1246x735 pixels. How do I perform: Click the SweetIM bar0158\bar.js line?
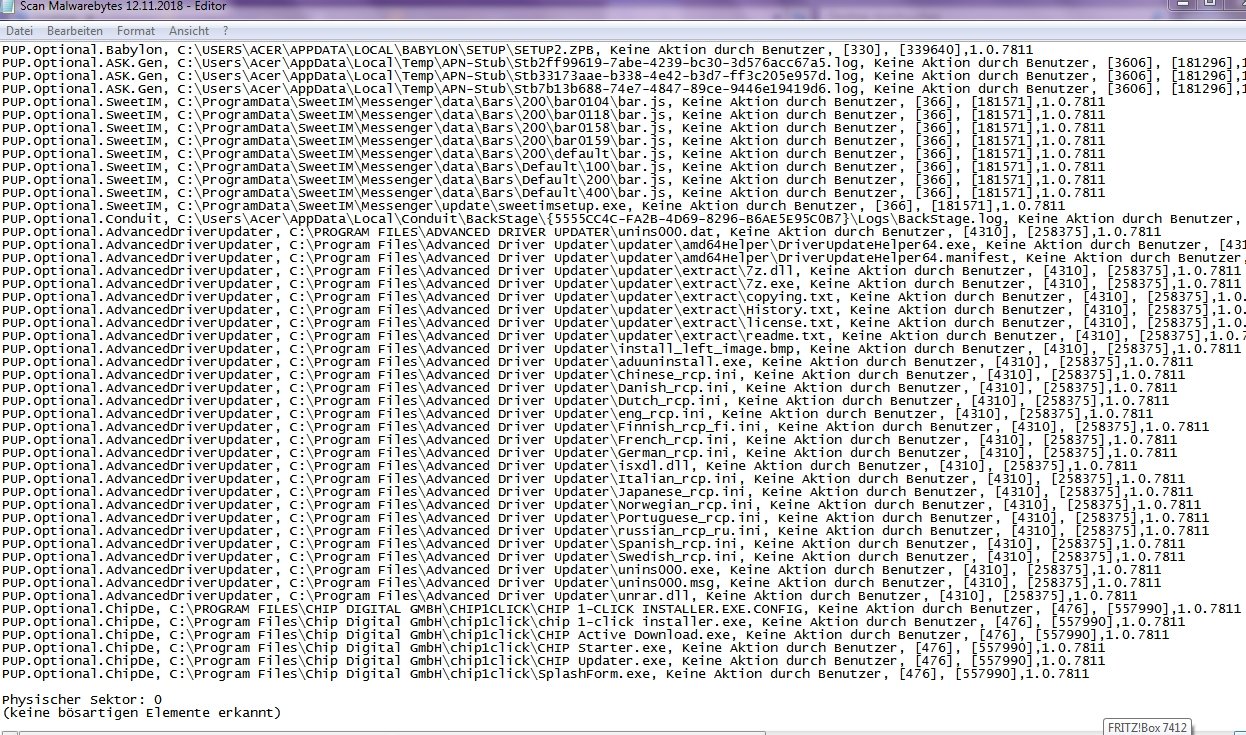(553, 127)
